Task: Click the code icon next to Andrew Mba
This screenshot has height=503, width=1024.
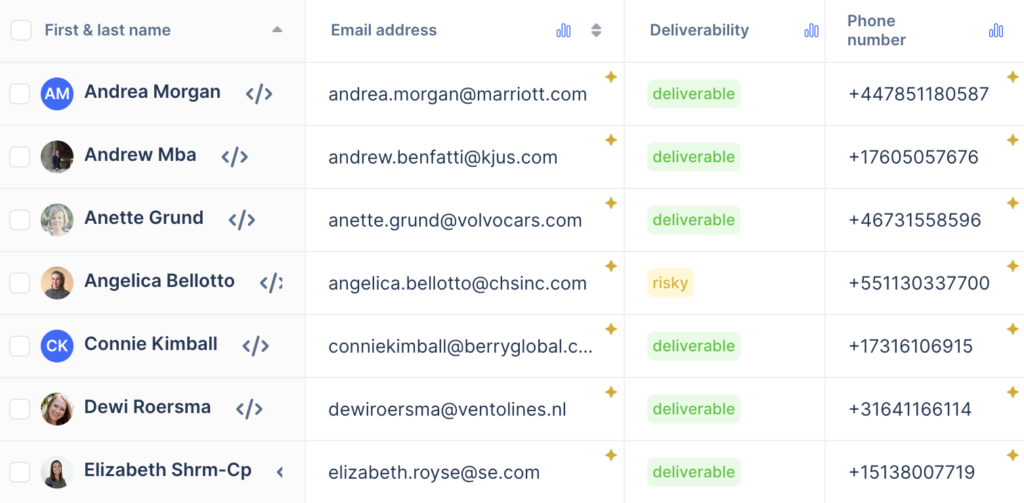Action: coord(235,157)
